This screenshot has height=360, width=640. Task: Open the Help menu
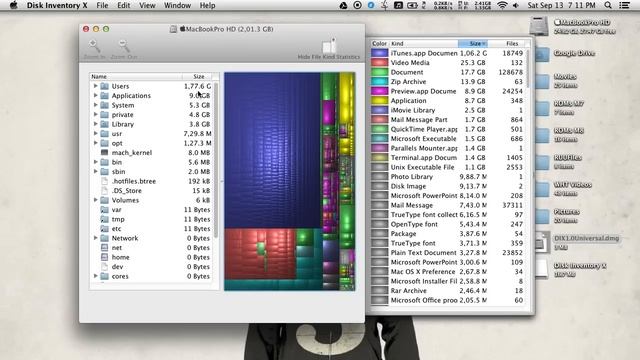click(x=207, y=5)
